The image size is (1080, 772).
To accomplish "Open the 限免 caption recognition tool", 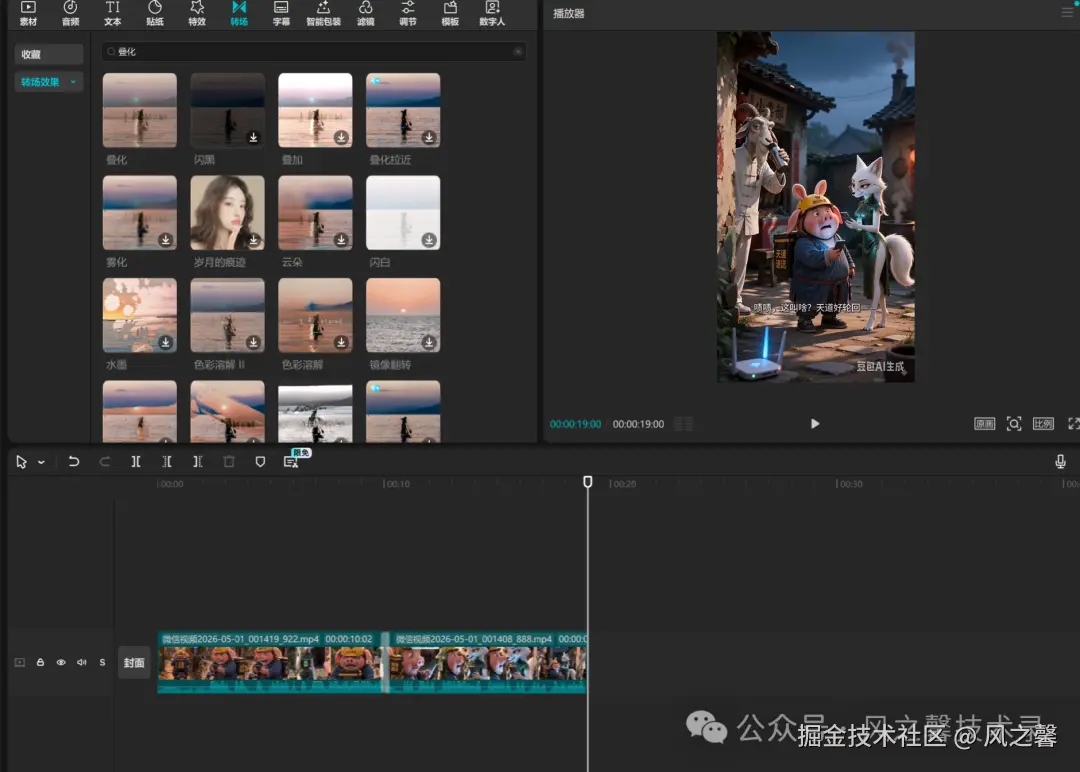I will coord(291,461).
